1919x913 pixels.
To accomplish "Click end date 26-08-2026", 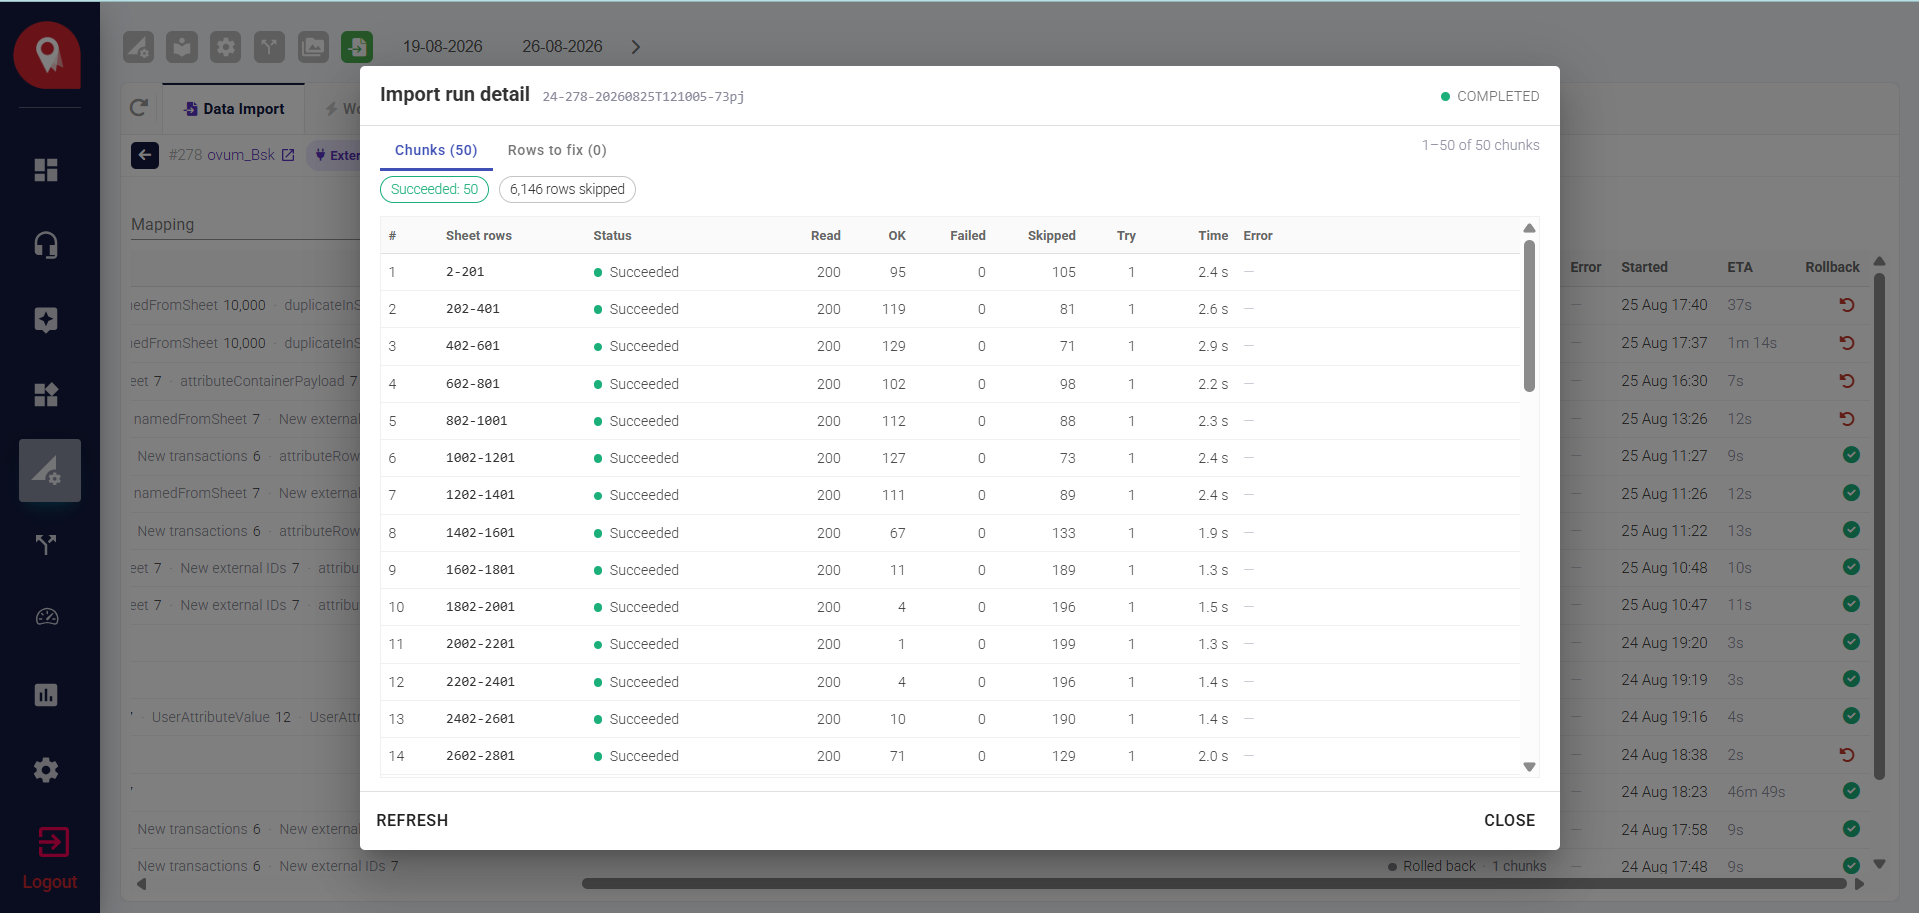I will click(562, 47).
